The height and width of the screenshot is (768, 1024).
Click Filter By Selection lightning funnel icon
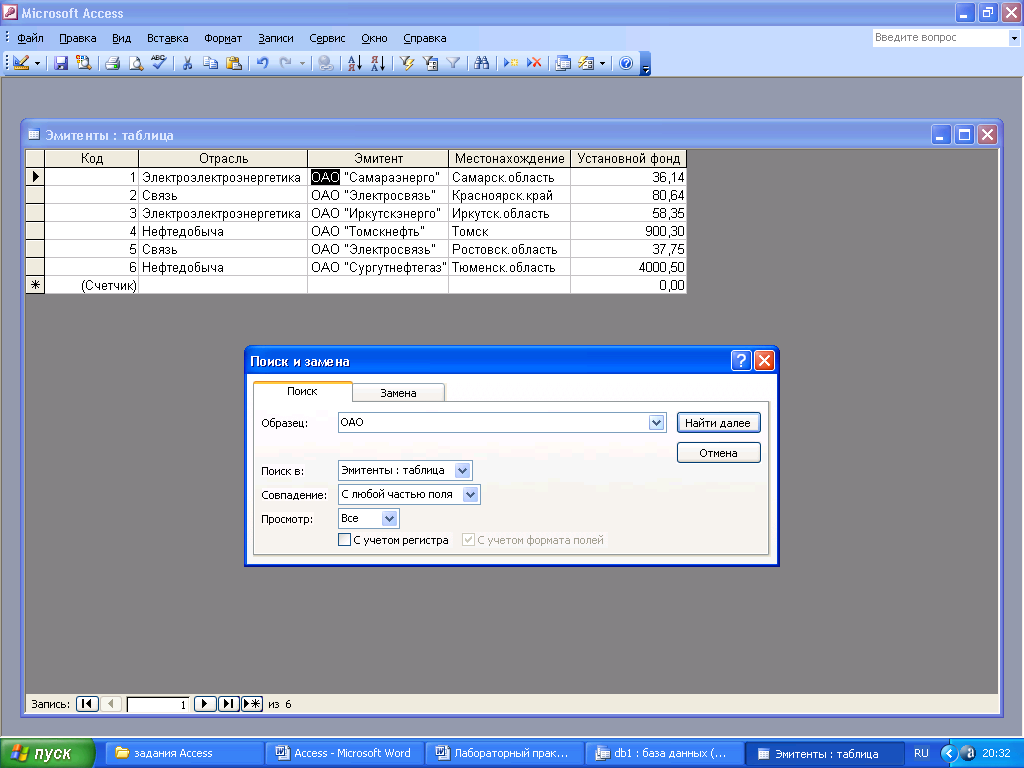tap(407, 63)
